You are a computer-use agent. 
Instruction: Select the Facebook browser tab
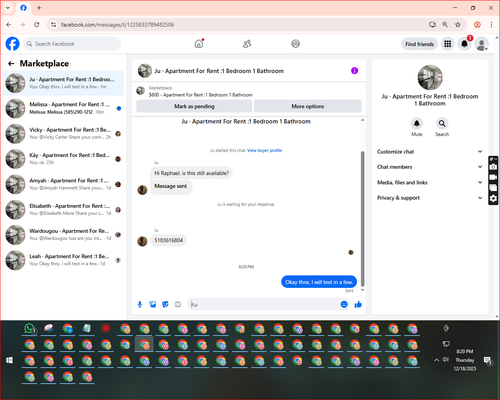point(23,8)
